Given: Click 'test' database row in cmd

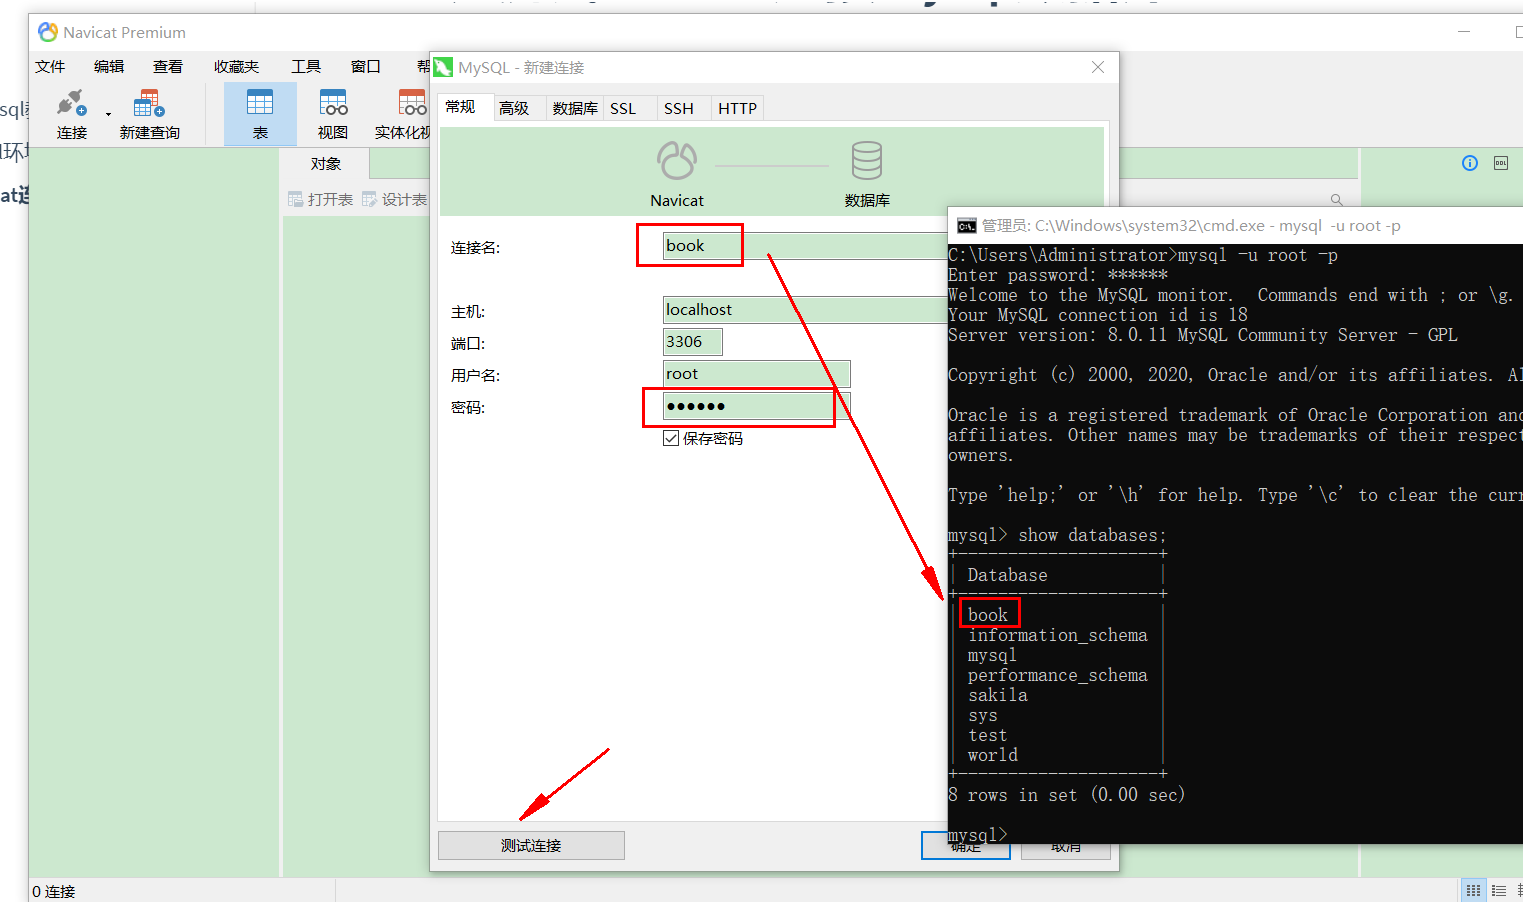Looking at the screenshot, I should [x=987, y=735].
